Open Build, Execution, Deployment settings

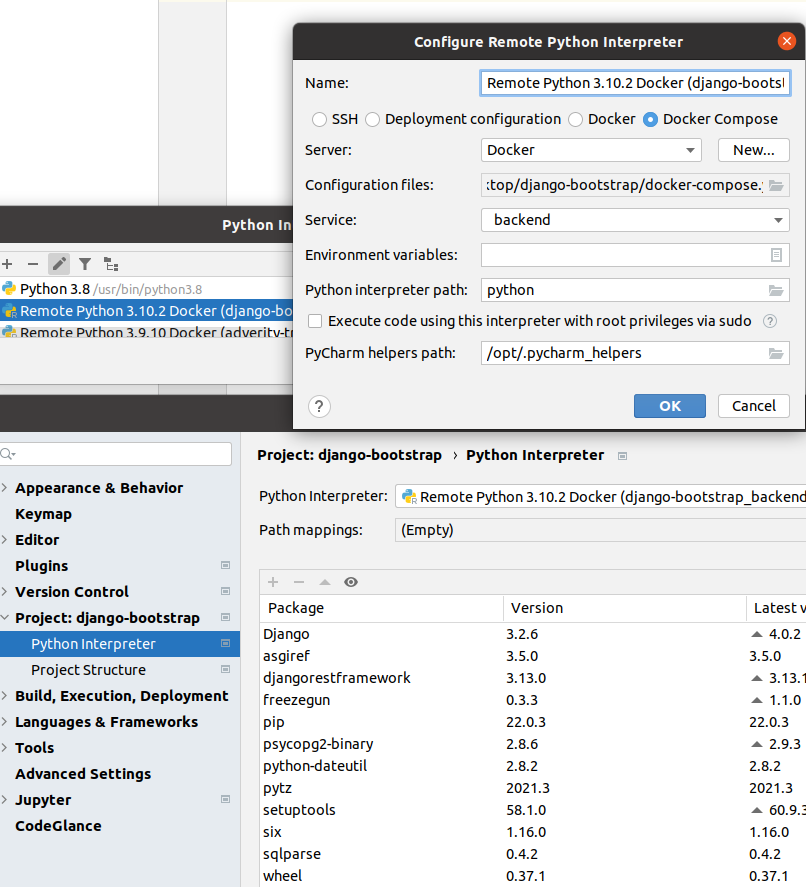[x=119, y=695]
